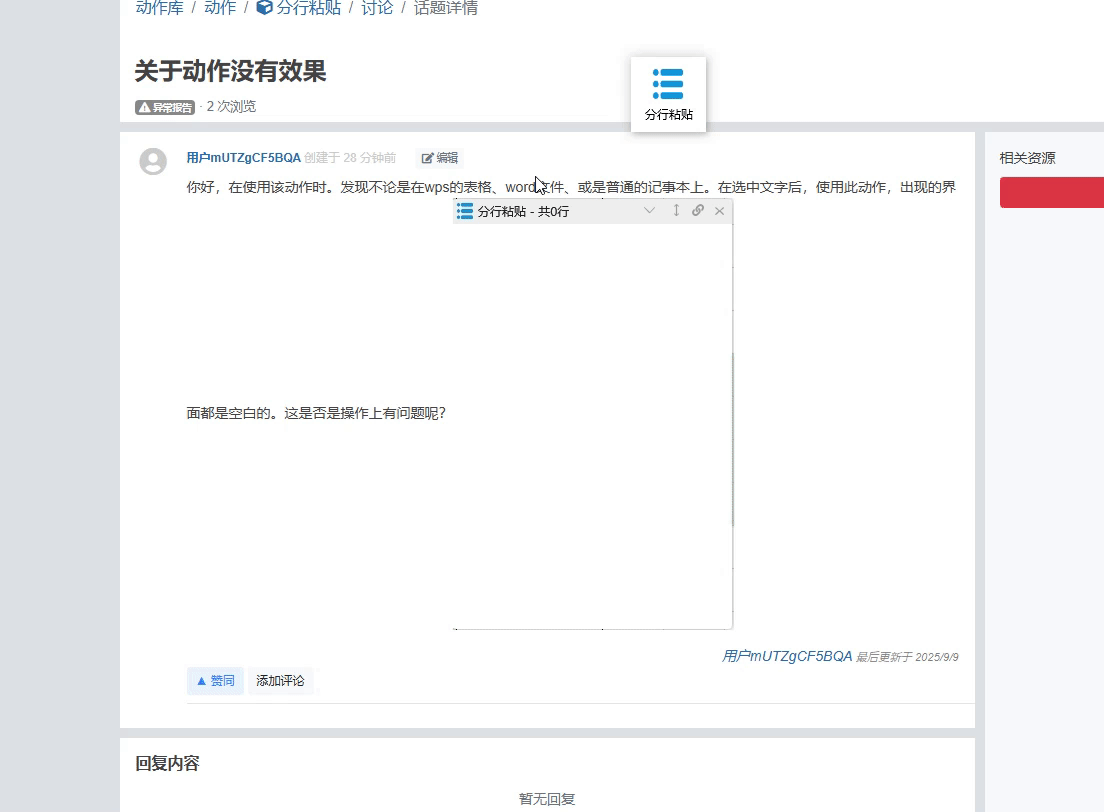
Task: Click the 异常报告 warning badge
Action: [x=165, y=107]
